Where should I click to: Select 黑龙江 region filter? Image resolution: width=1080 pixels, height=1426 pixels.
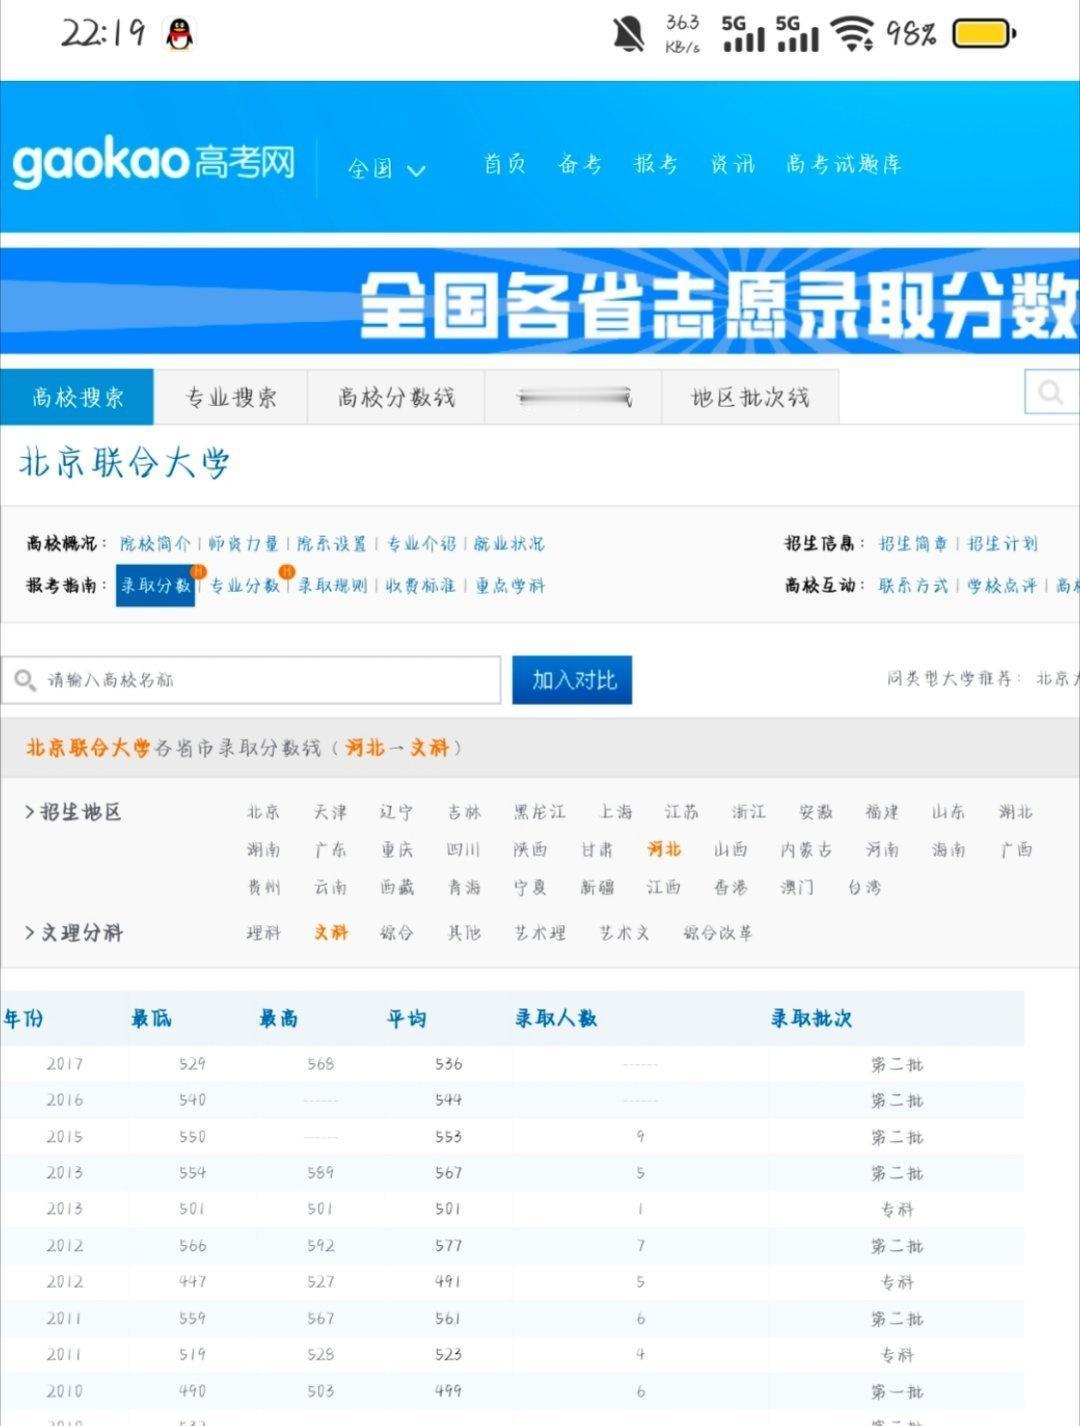click(x=539, y=812)
